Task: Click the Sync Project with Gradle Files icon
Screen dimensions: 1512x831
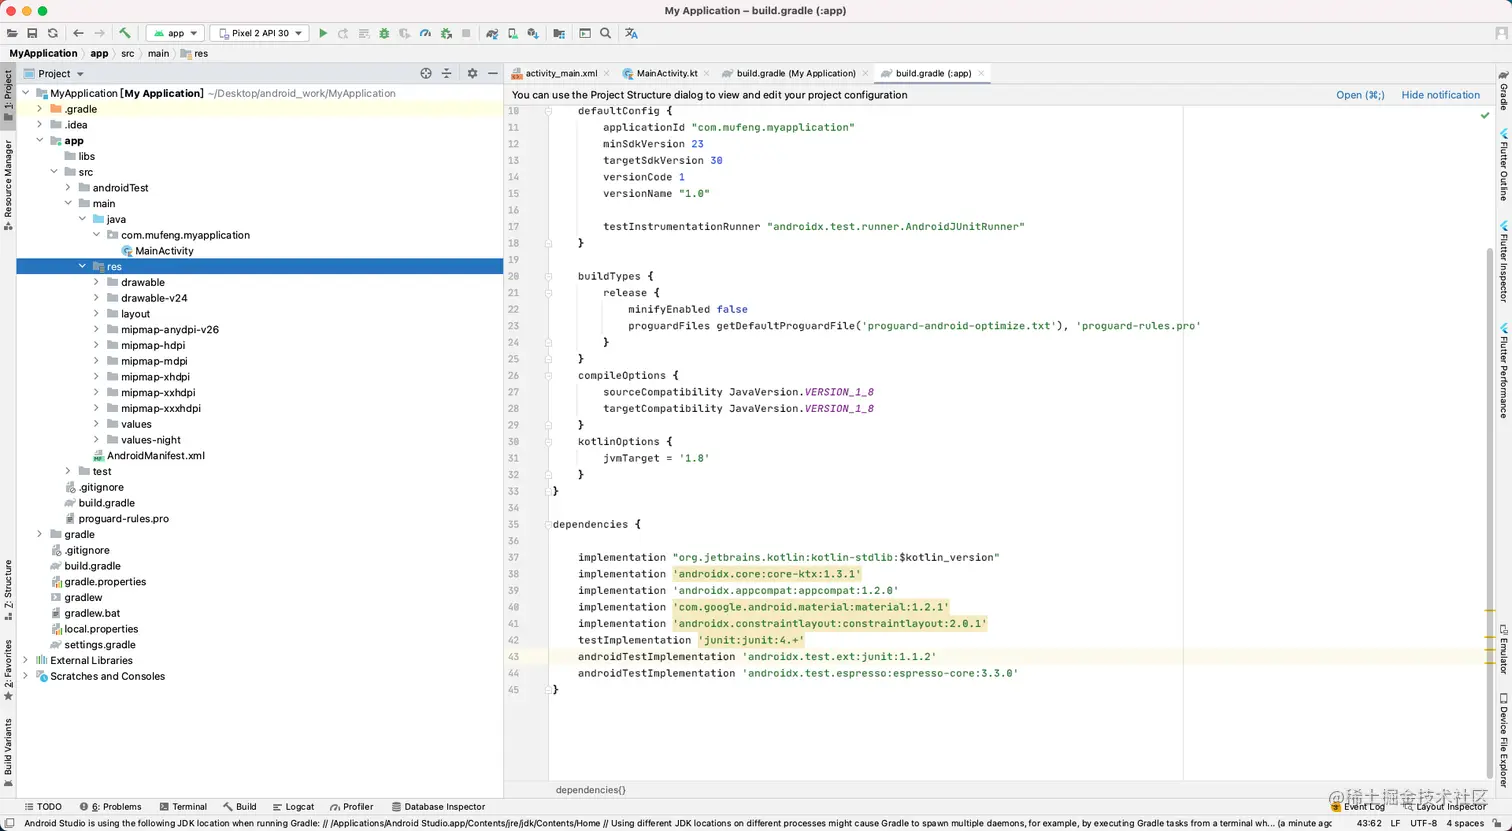Action: pyautogui.click(x=492, y=33)
